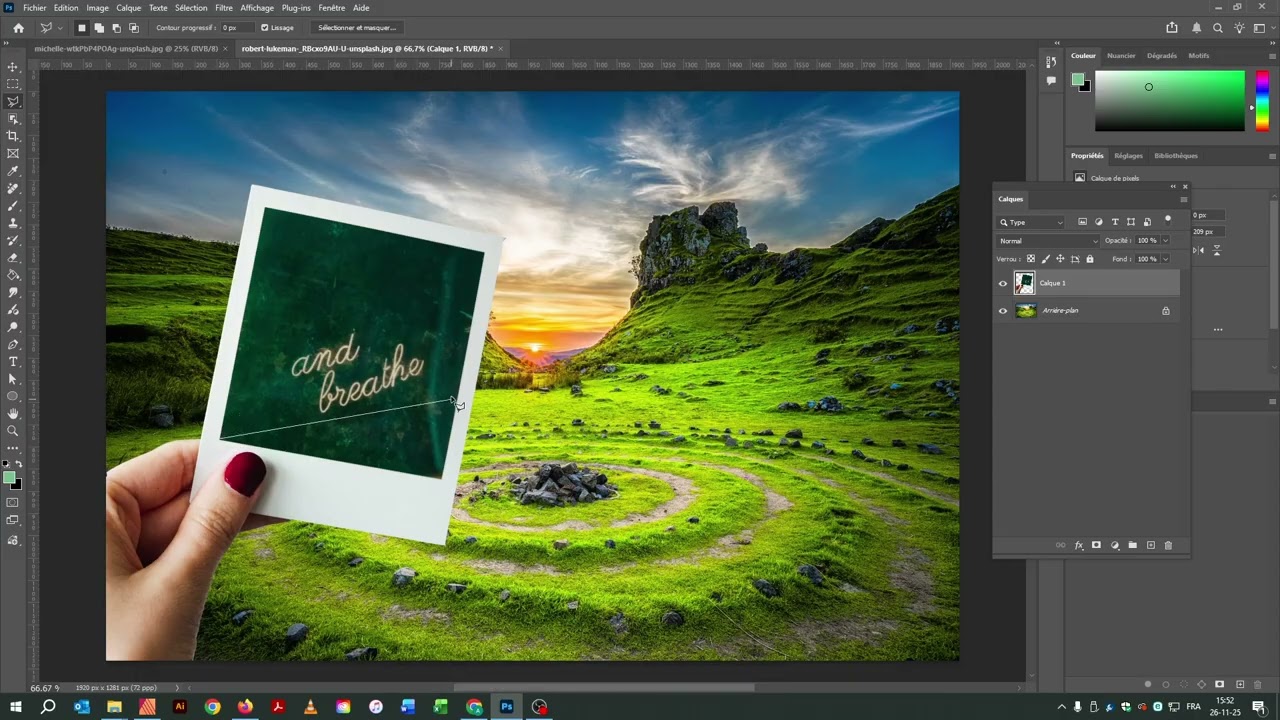Toggle pixel layer filter icon
Viewport: 1280px width, 720px height.
click(1082, 222)
